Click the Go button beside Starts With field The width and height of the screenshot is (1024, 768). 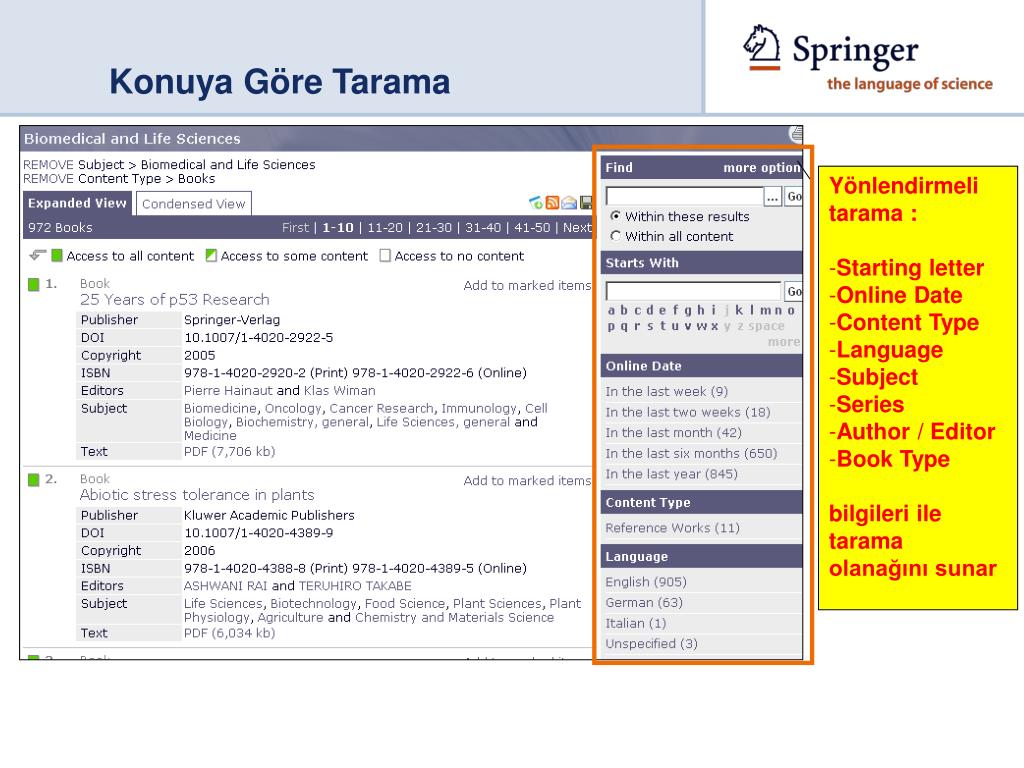click(793, 291)
